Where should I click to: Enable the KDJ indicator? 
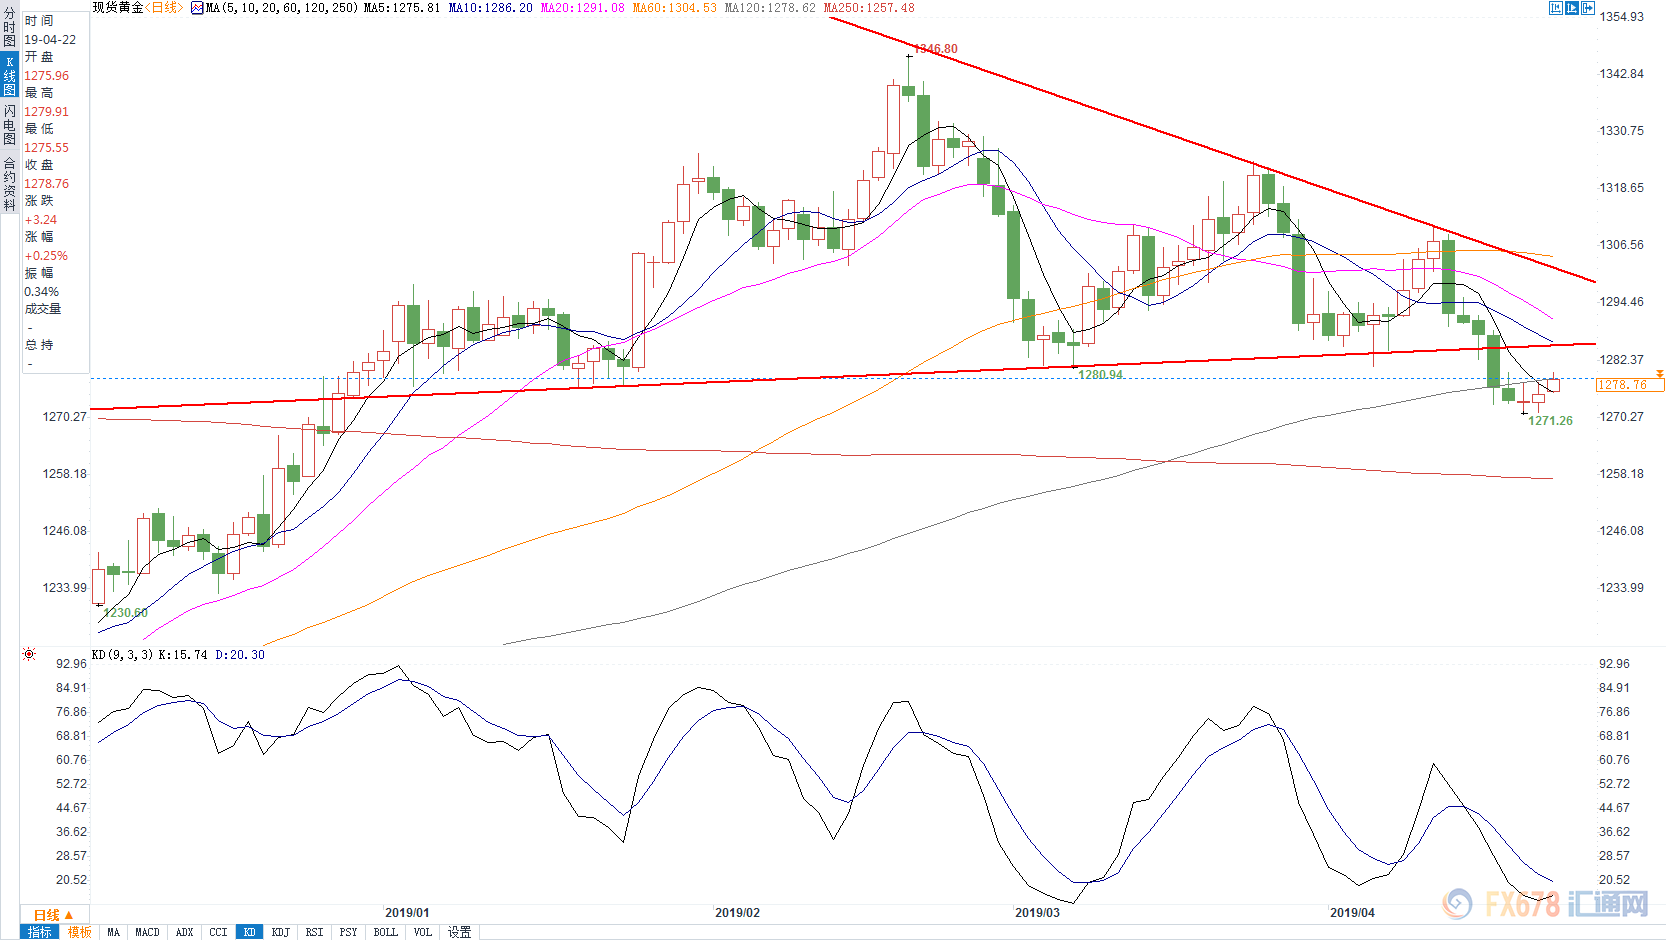click(281, 932)
